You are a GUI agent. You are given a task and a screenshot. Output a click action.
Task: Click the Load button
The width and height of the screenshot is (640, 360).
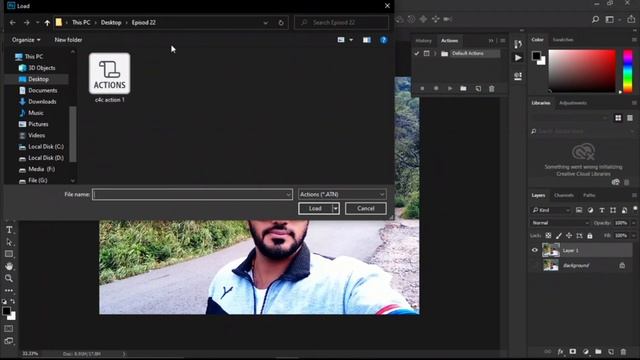(x=315, y=209)
